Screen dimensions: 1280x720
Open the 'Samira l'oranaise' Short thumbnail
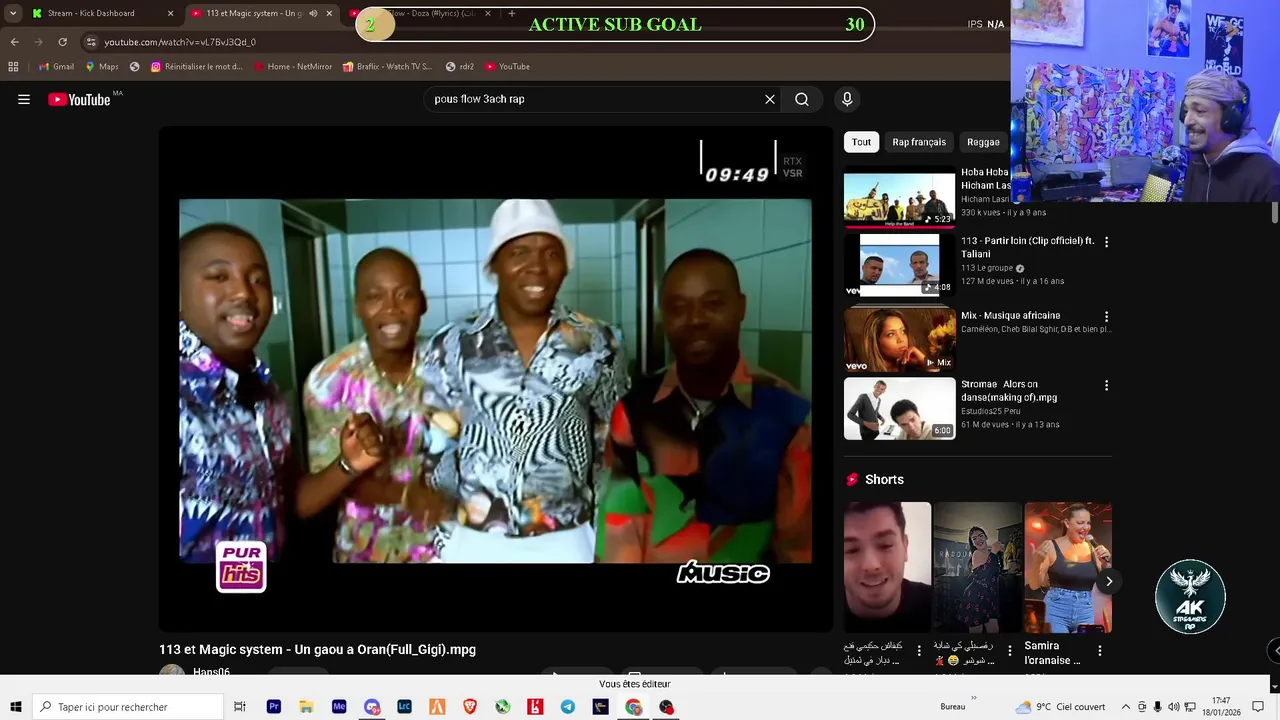[1068, 568]
